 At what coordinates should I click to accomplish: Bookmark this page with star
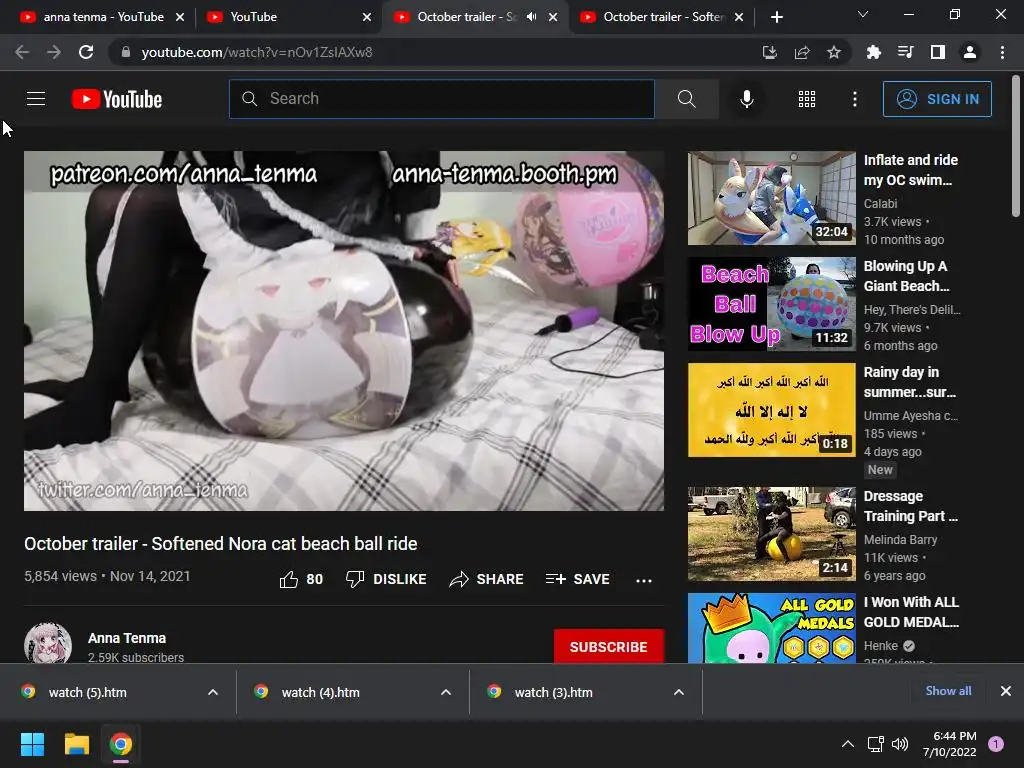coord(834,52)
